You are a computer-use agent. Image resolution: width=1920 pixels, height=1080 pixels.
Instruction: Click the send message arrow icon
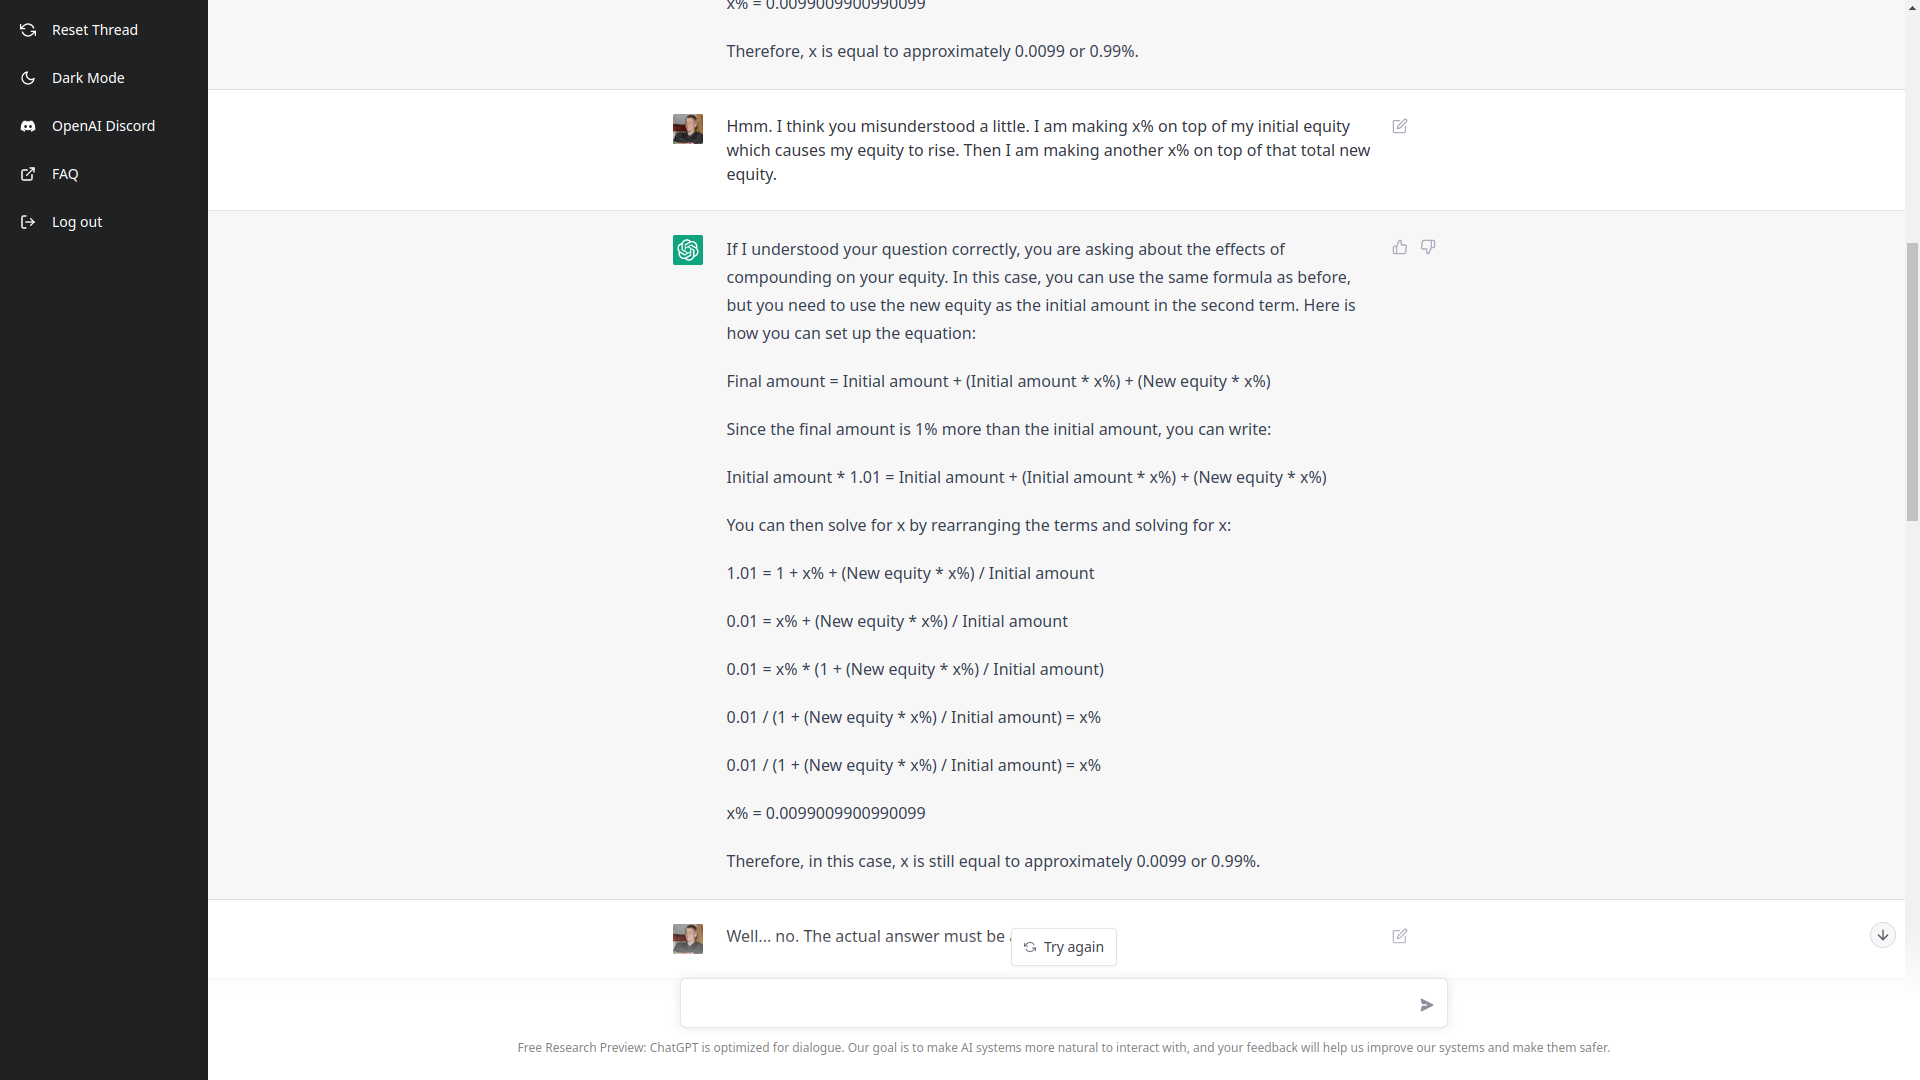[x=1426, y=1004]
